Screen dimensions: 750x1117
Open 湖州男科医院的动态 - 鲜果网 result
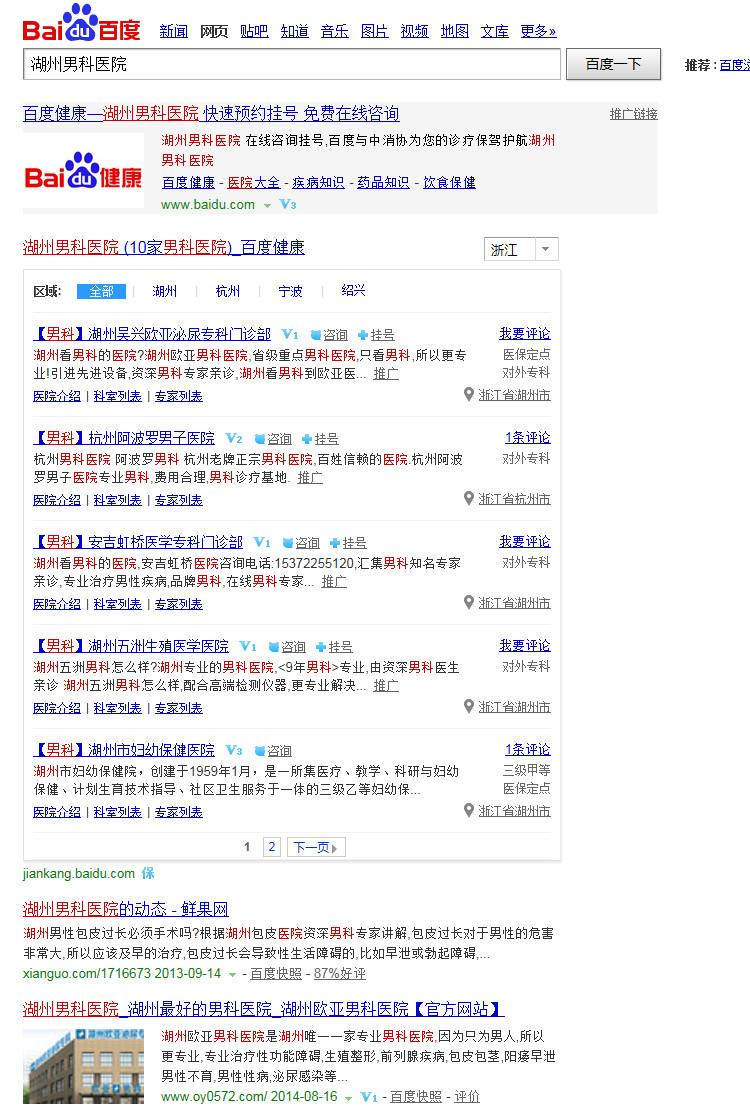[x=125, y=909]
